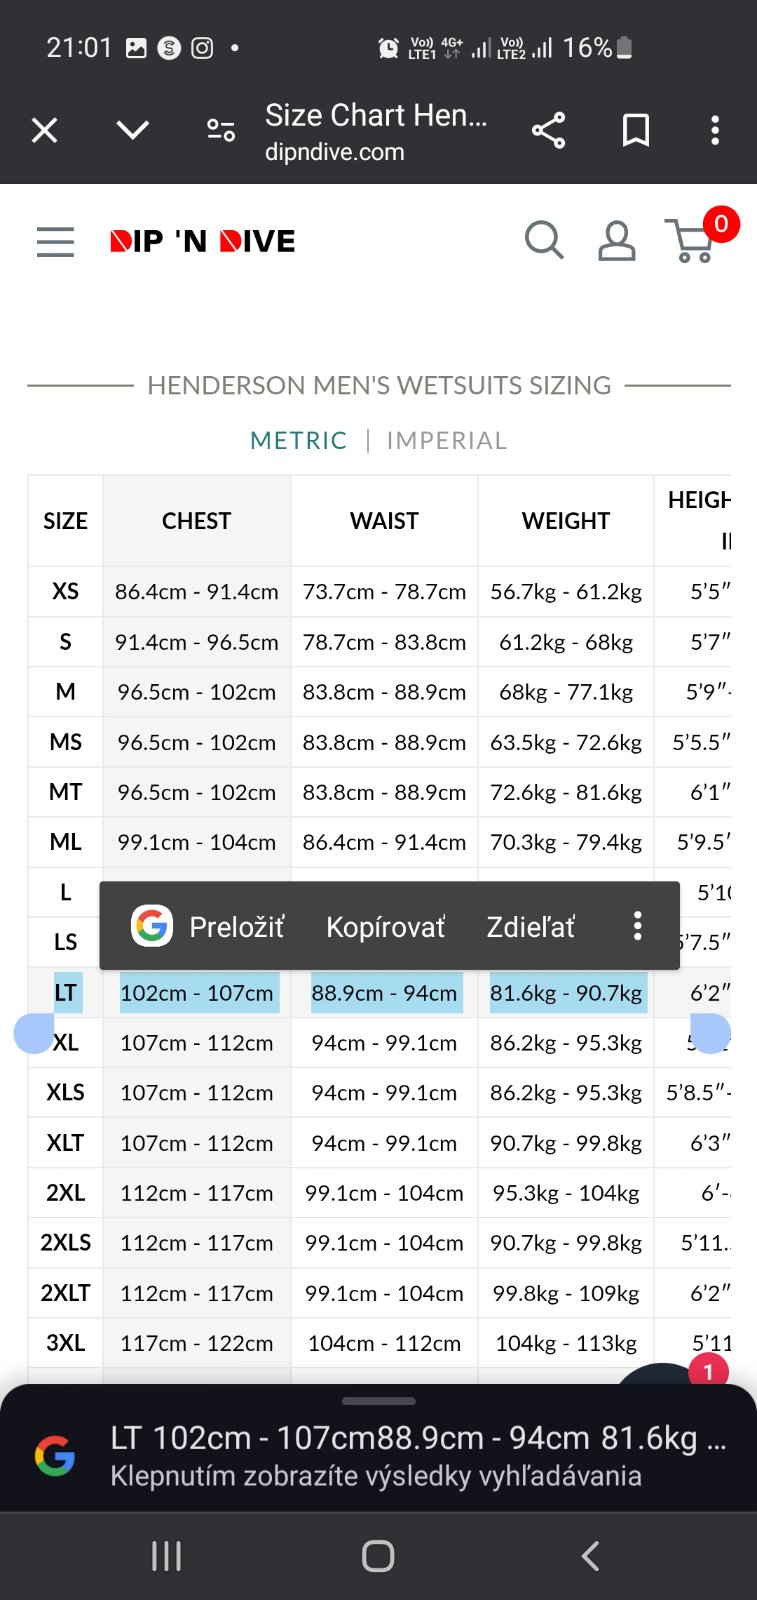Open the user account icon

(x=617, y=241)
